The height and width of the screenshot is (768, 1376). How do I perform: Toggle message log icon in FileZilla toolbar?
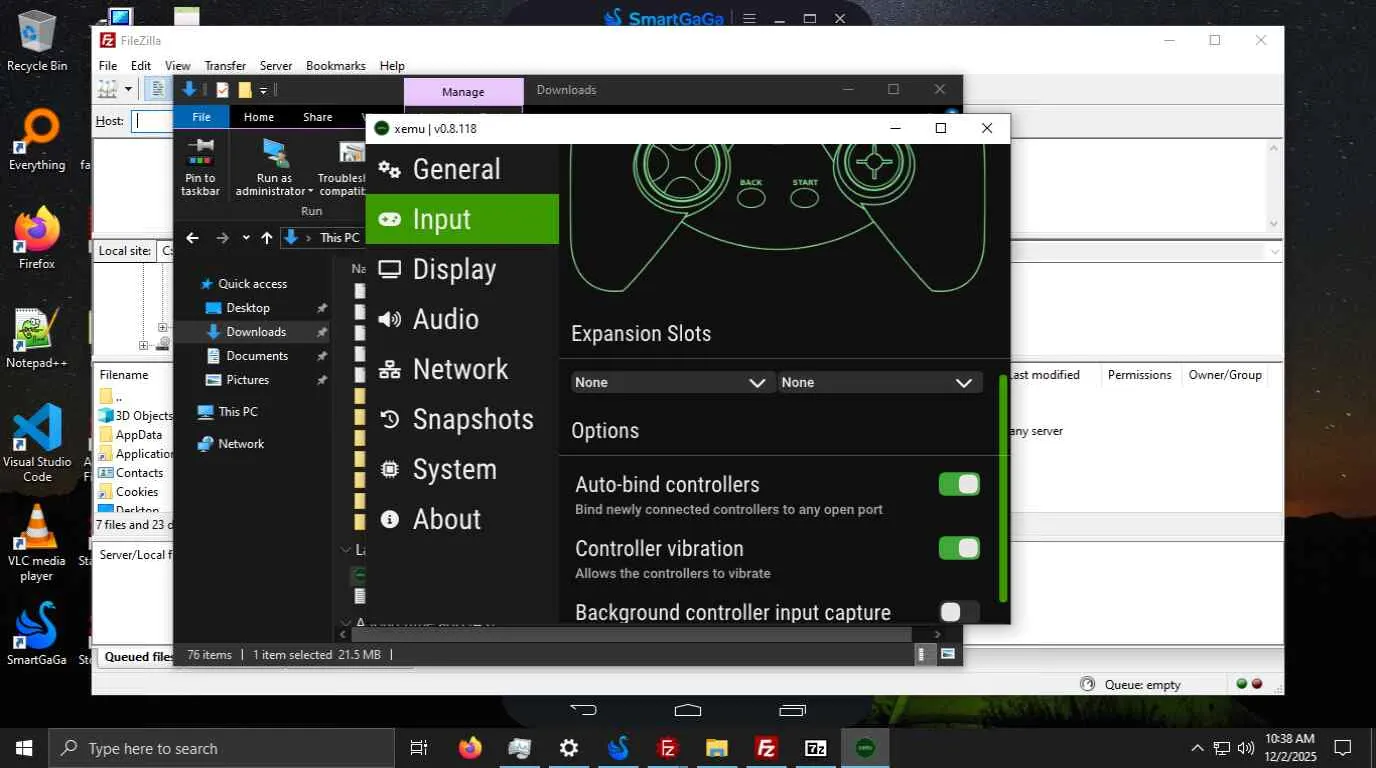pos(158,89)
